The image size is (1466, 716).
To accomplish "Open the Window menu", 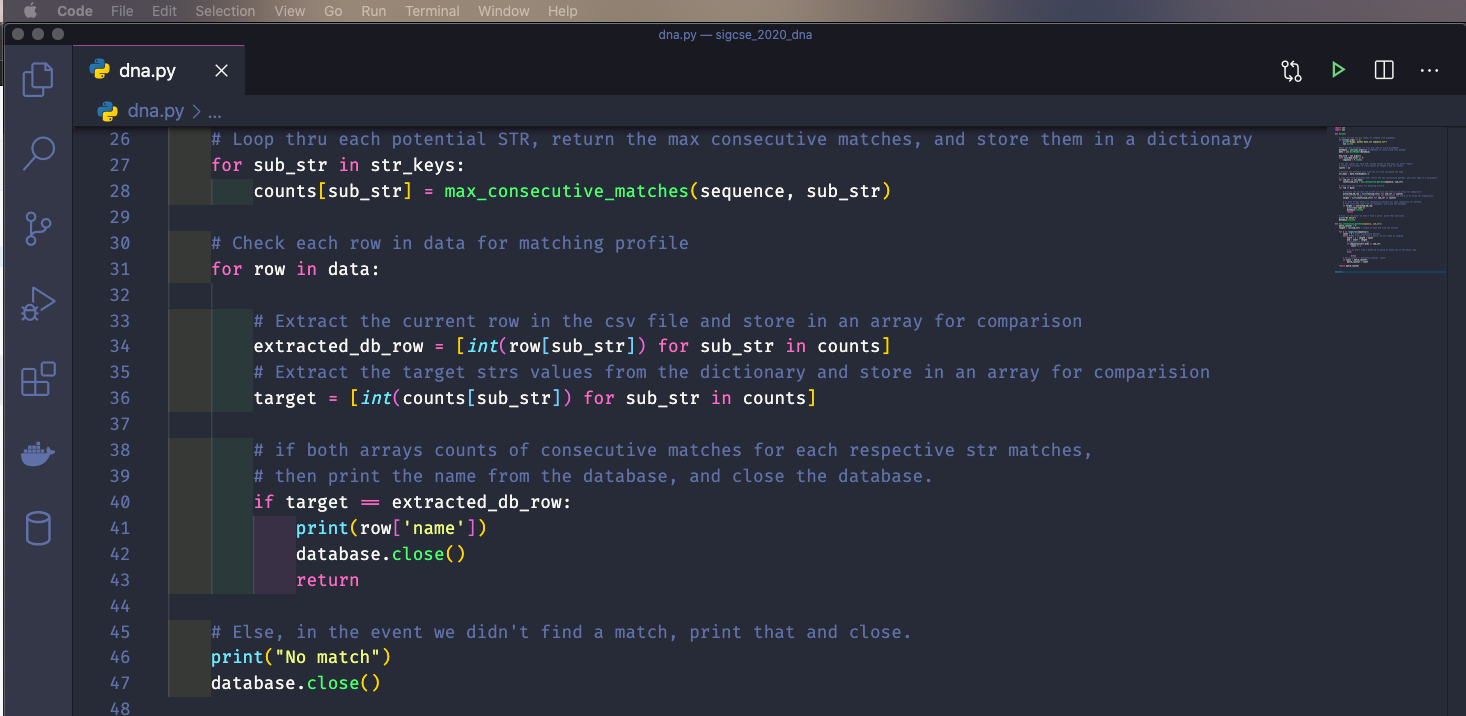I will [504, 11].
